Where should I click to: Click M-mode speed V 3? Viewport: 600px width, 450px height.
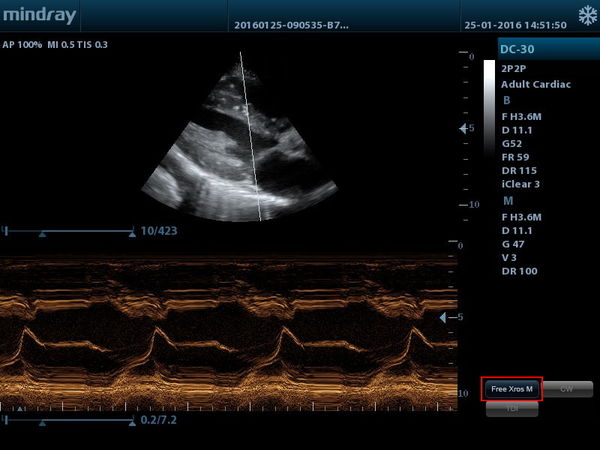509,258
